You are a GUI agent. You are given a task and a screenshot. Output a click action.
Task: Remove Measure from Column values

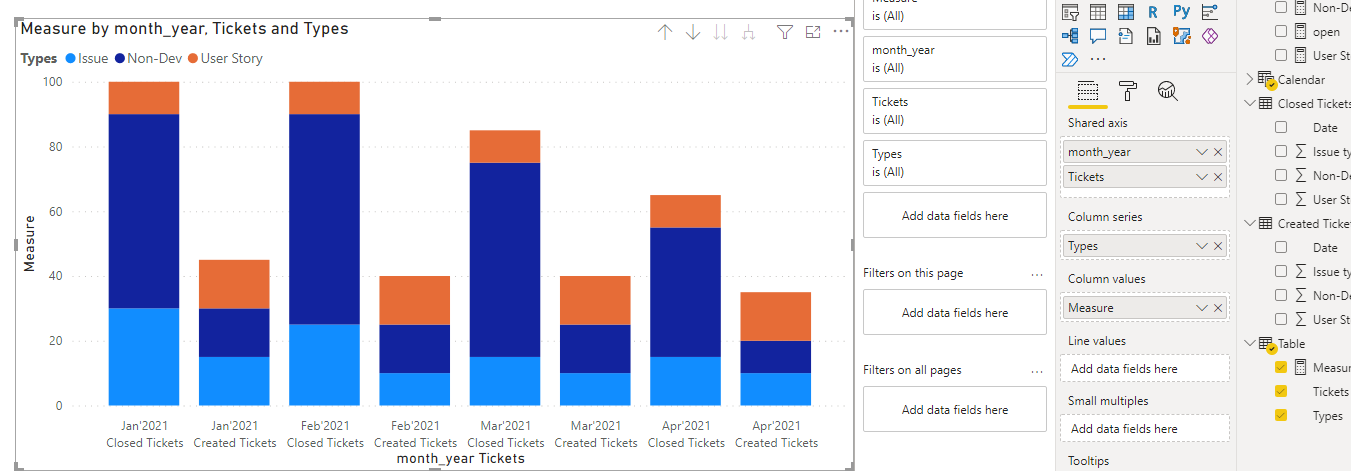1218,308
